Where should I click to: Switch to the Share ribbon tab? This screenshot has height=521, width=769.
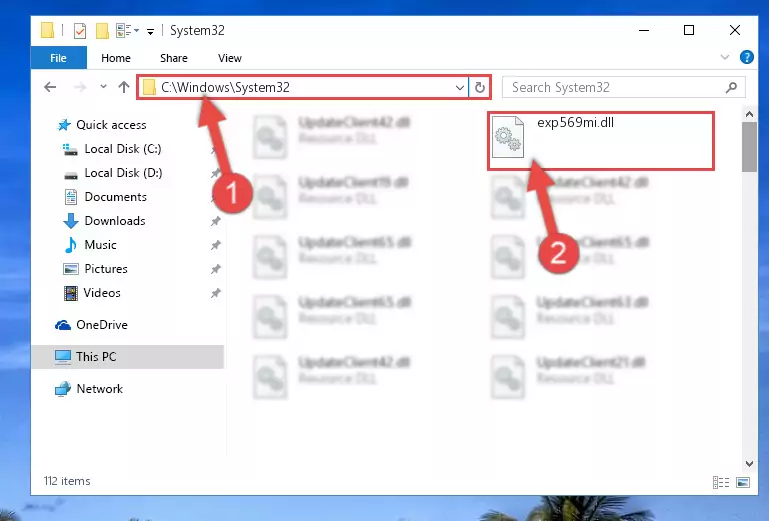click(174, 58)
